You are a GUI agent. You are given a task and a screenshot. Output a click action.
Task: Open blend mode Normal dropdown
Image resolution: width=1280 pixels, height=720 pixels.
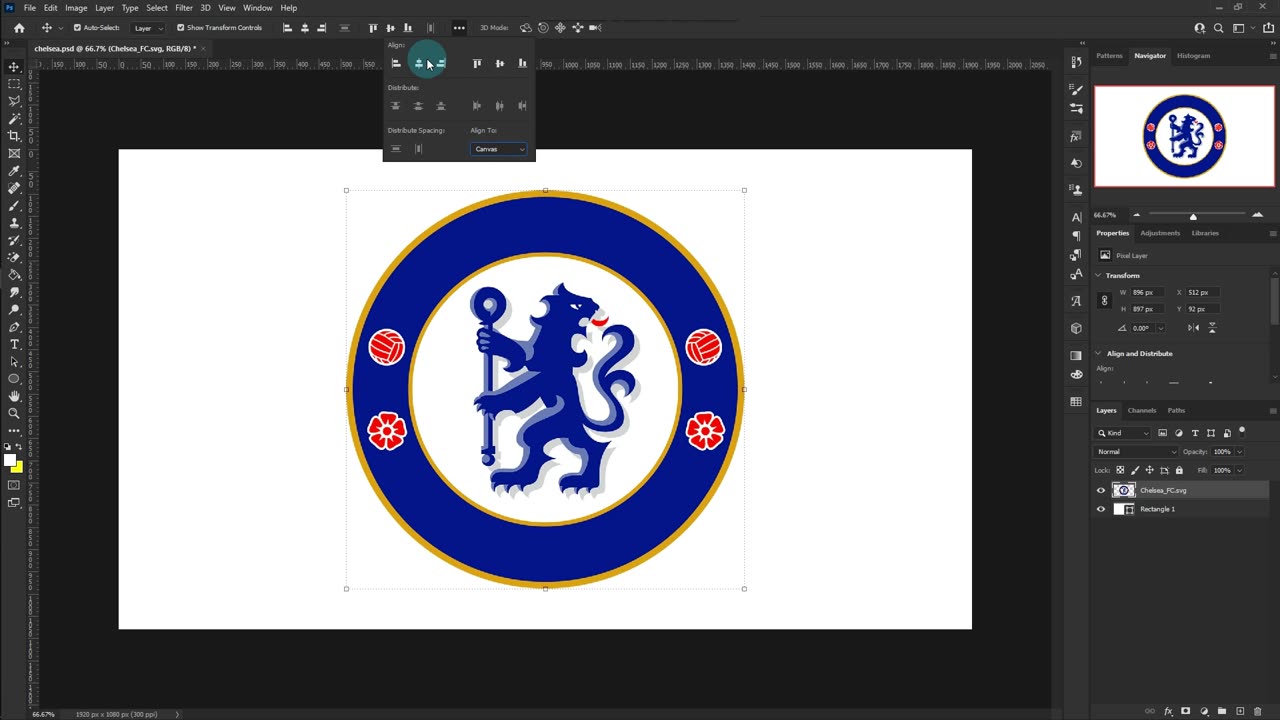click(1137, 452)
